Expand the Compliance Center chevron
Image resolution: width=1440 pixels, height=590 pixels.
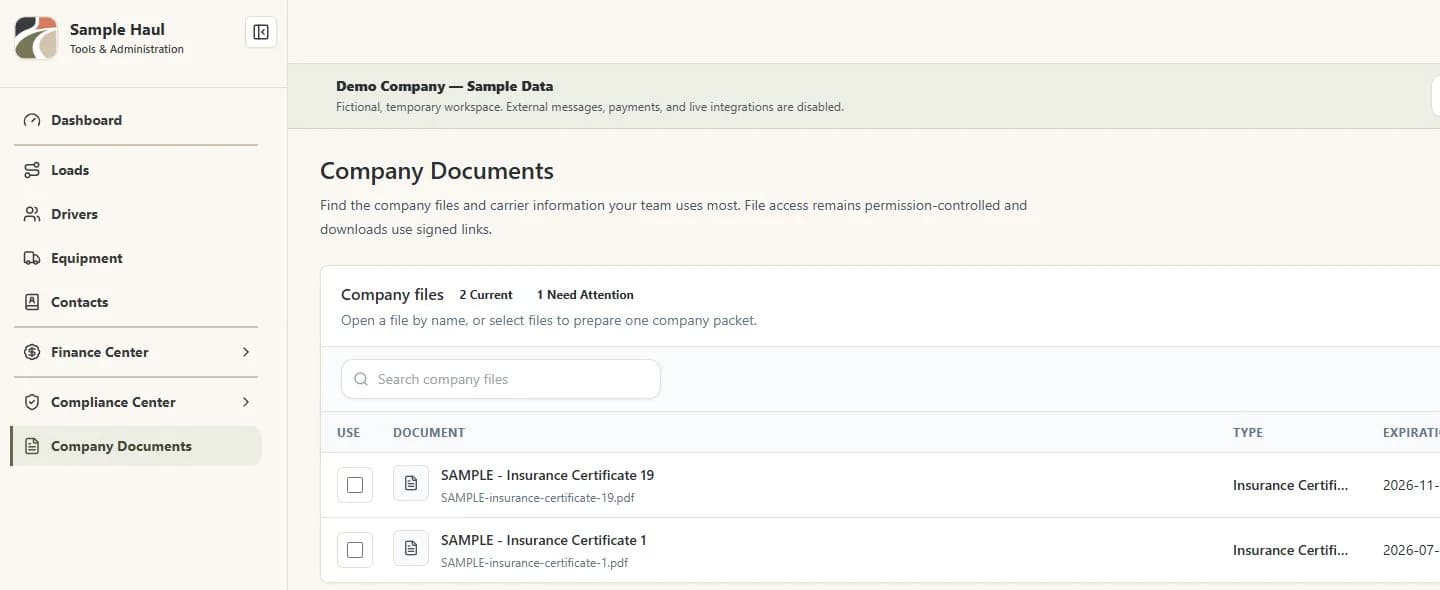[246, 402]
